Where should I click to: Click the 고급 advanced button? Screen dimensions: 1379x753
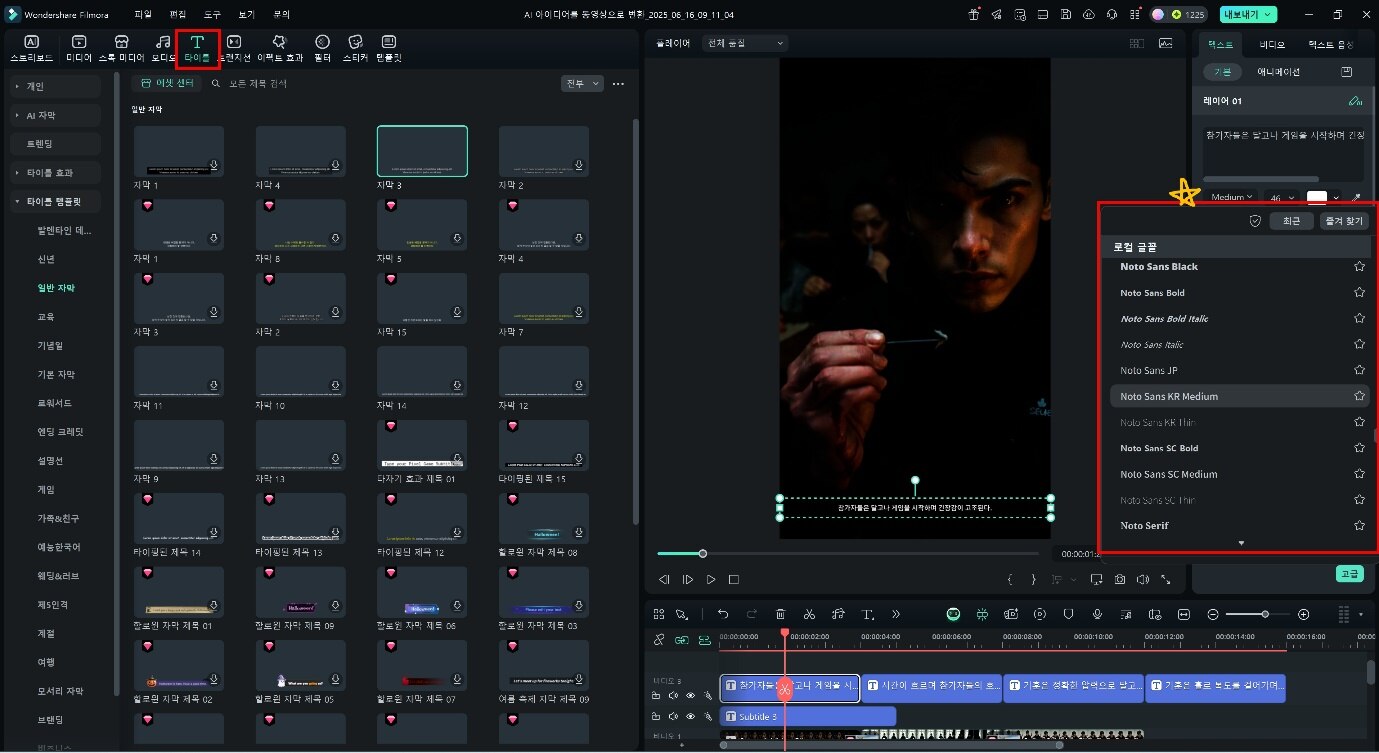pyautogui.click(x=1349, y=574)
